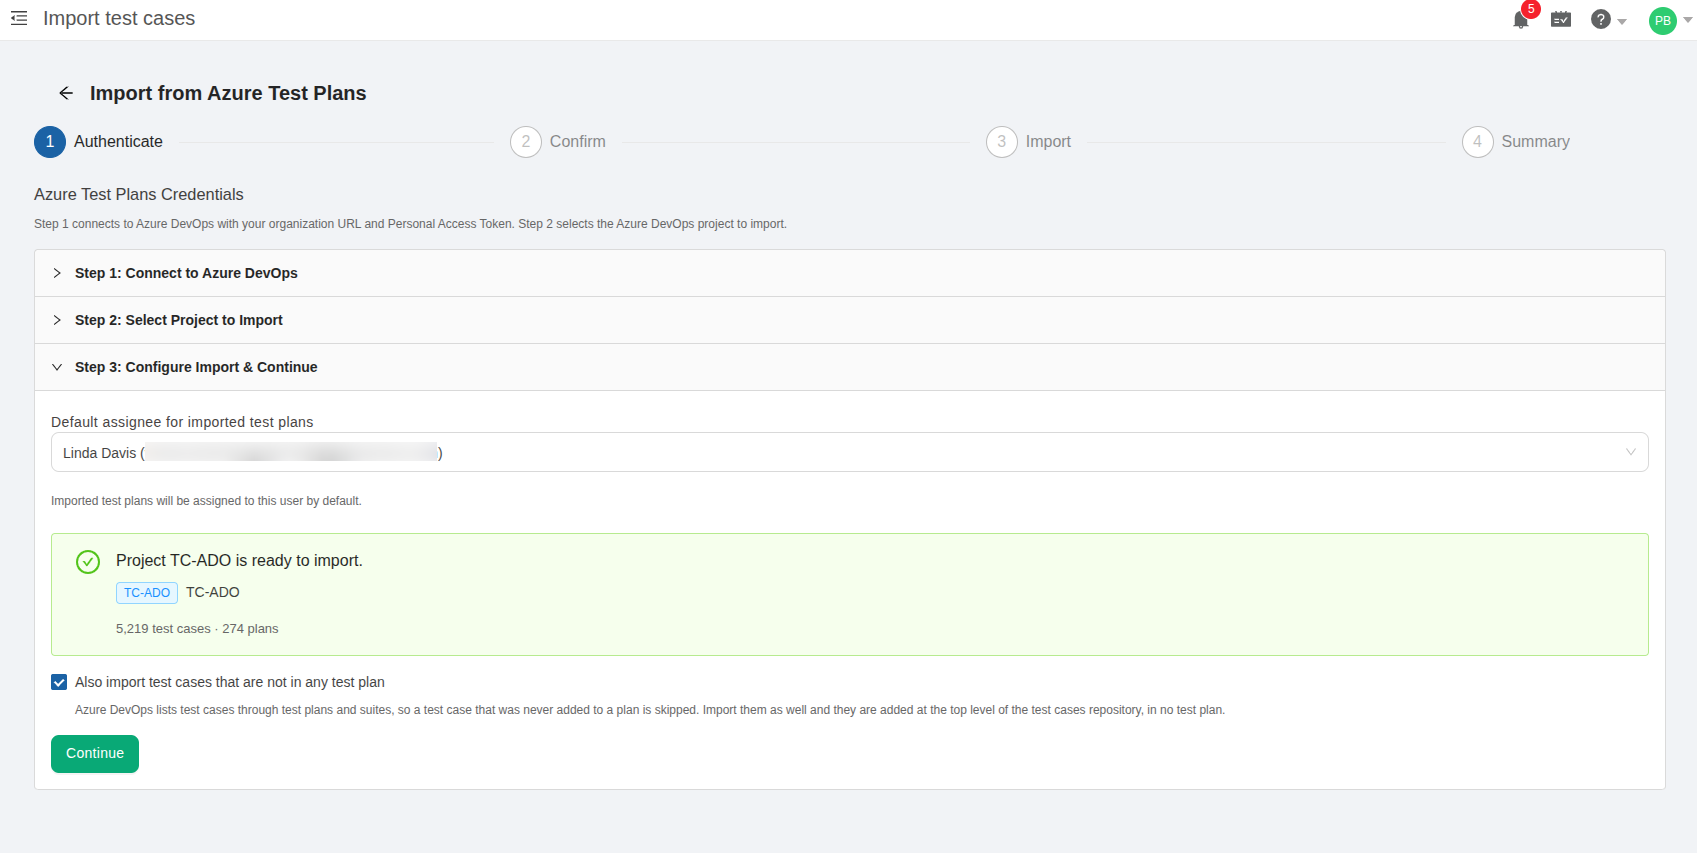Select the Authenticate wizard step
This screenshot has width=1697, height=853.
pyautogui.click(x=99, y=142)
